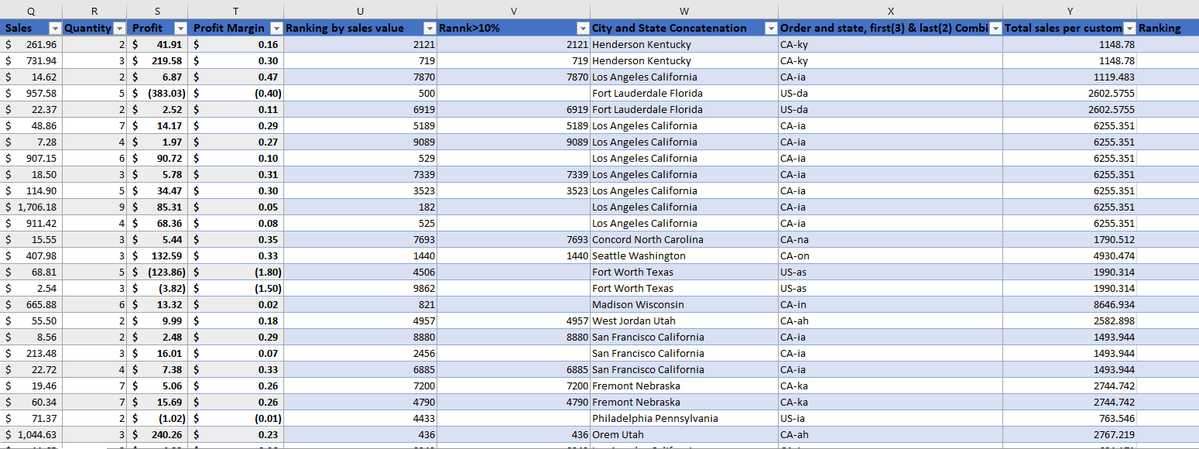Select ranking cell 9862

pos(361,288)
